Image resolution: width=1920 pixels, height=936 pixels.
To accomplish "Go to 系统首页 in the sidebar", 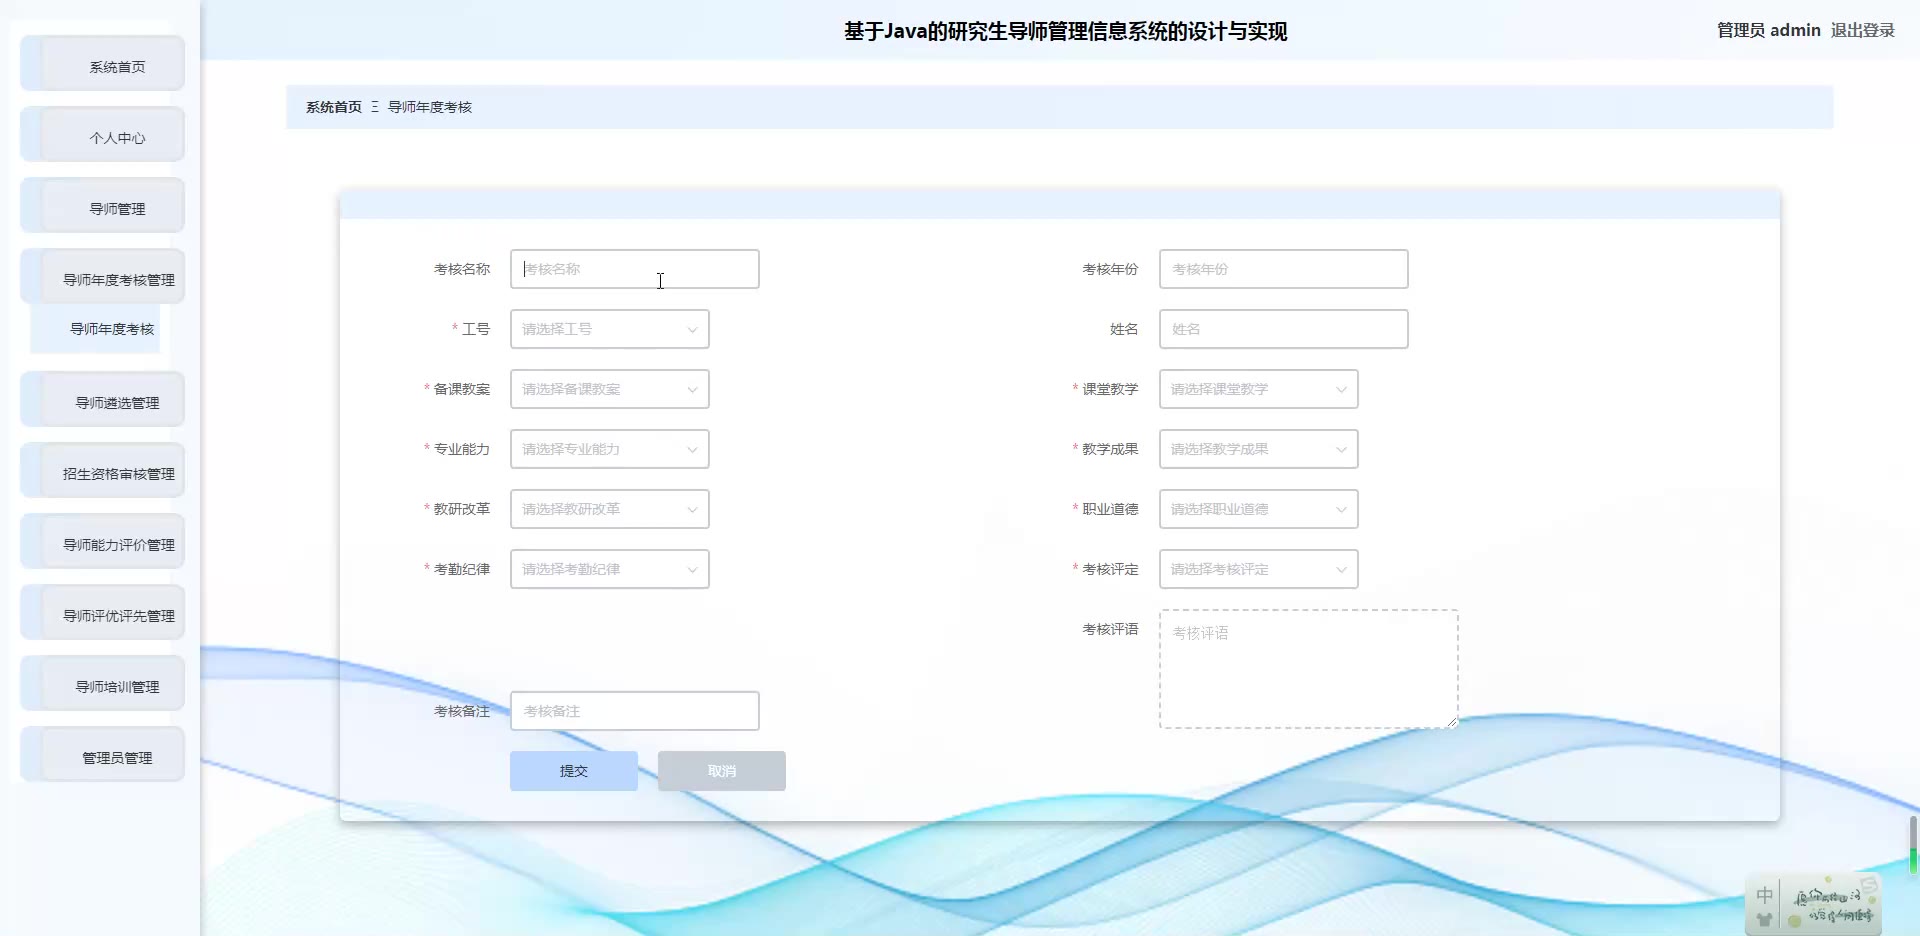I will (102, 64).
